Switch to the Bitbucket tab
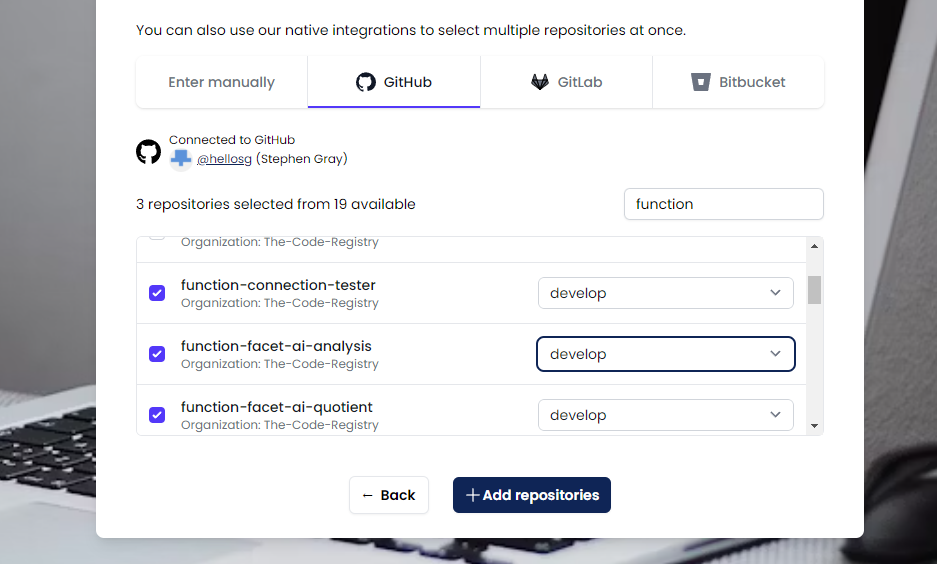937x564 pixels. pos(738,82)
